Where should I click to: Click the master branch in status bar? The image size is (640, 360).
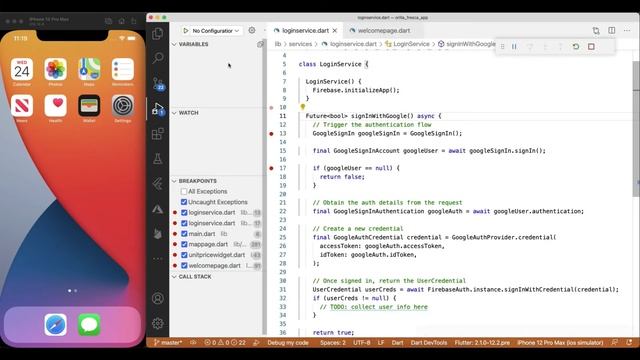click(168, 343)
